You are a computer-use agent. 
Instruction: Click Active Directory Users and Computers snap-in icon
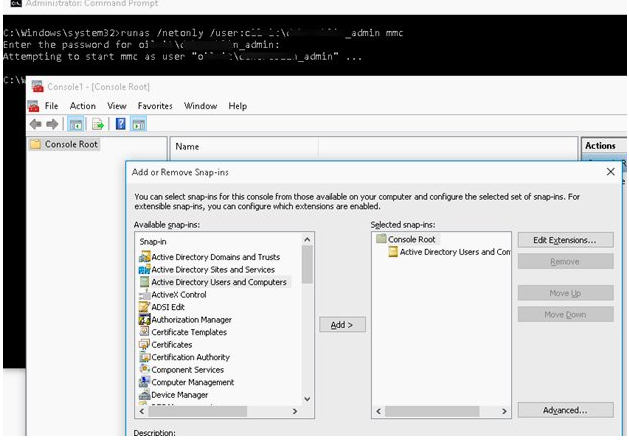144,282
